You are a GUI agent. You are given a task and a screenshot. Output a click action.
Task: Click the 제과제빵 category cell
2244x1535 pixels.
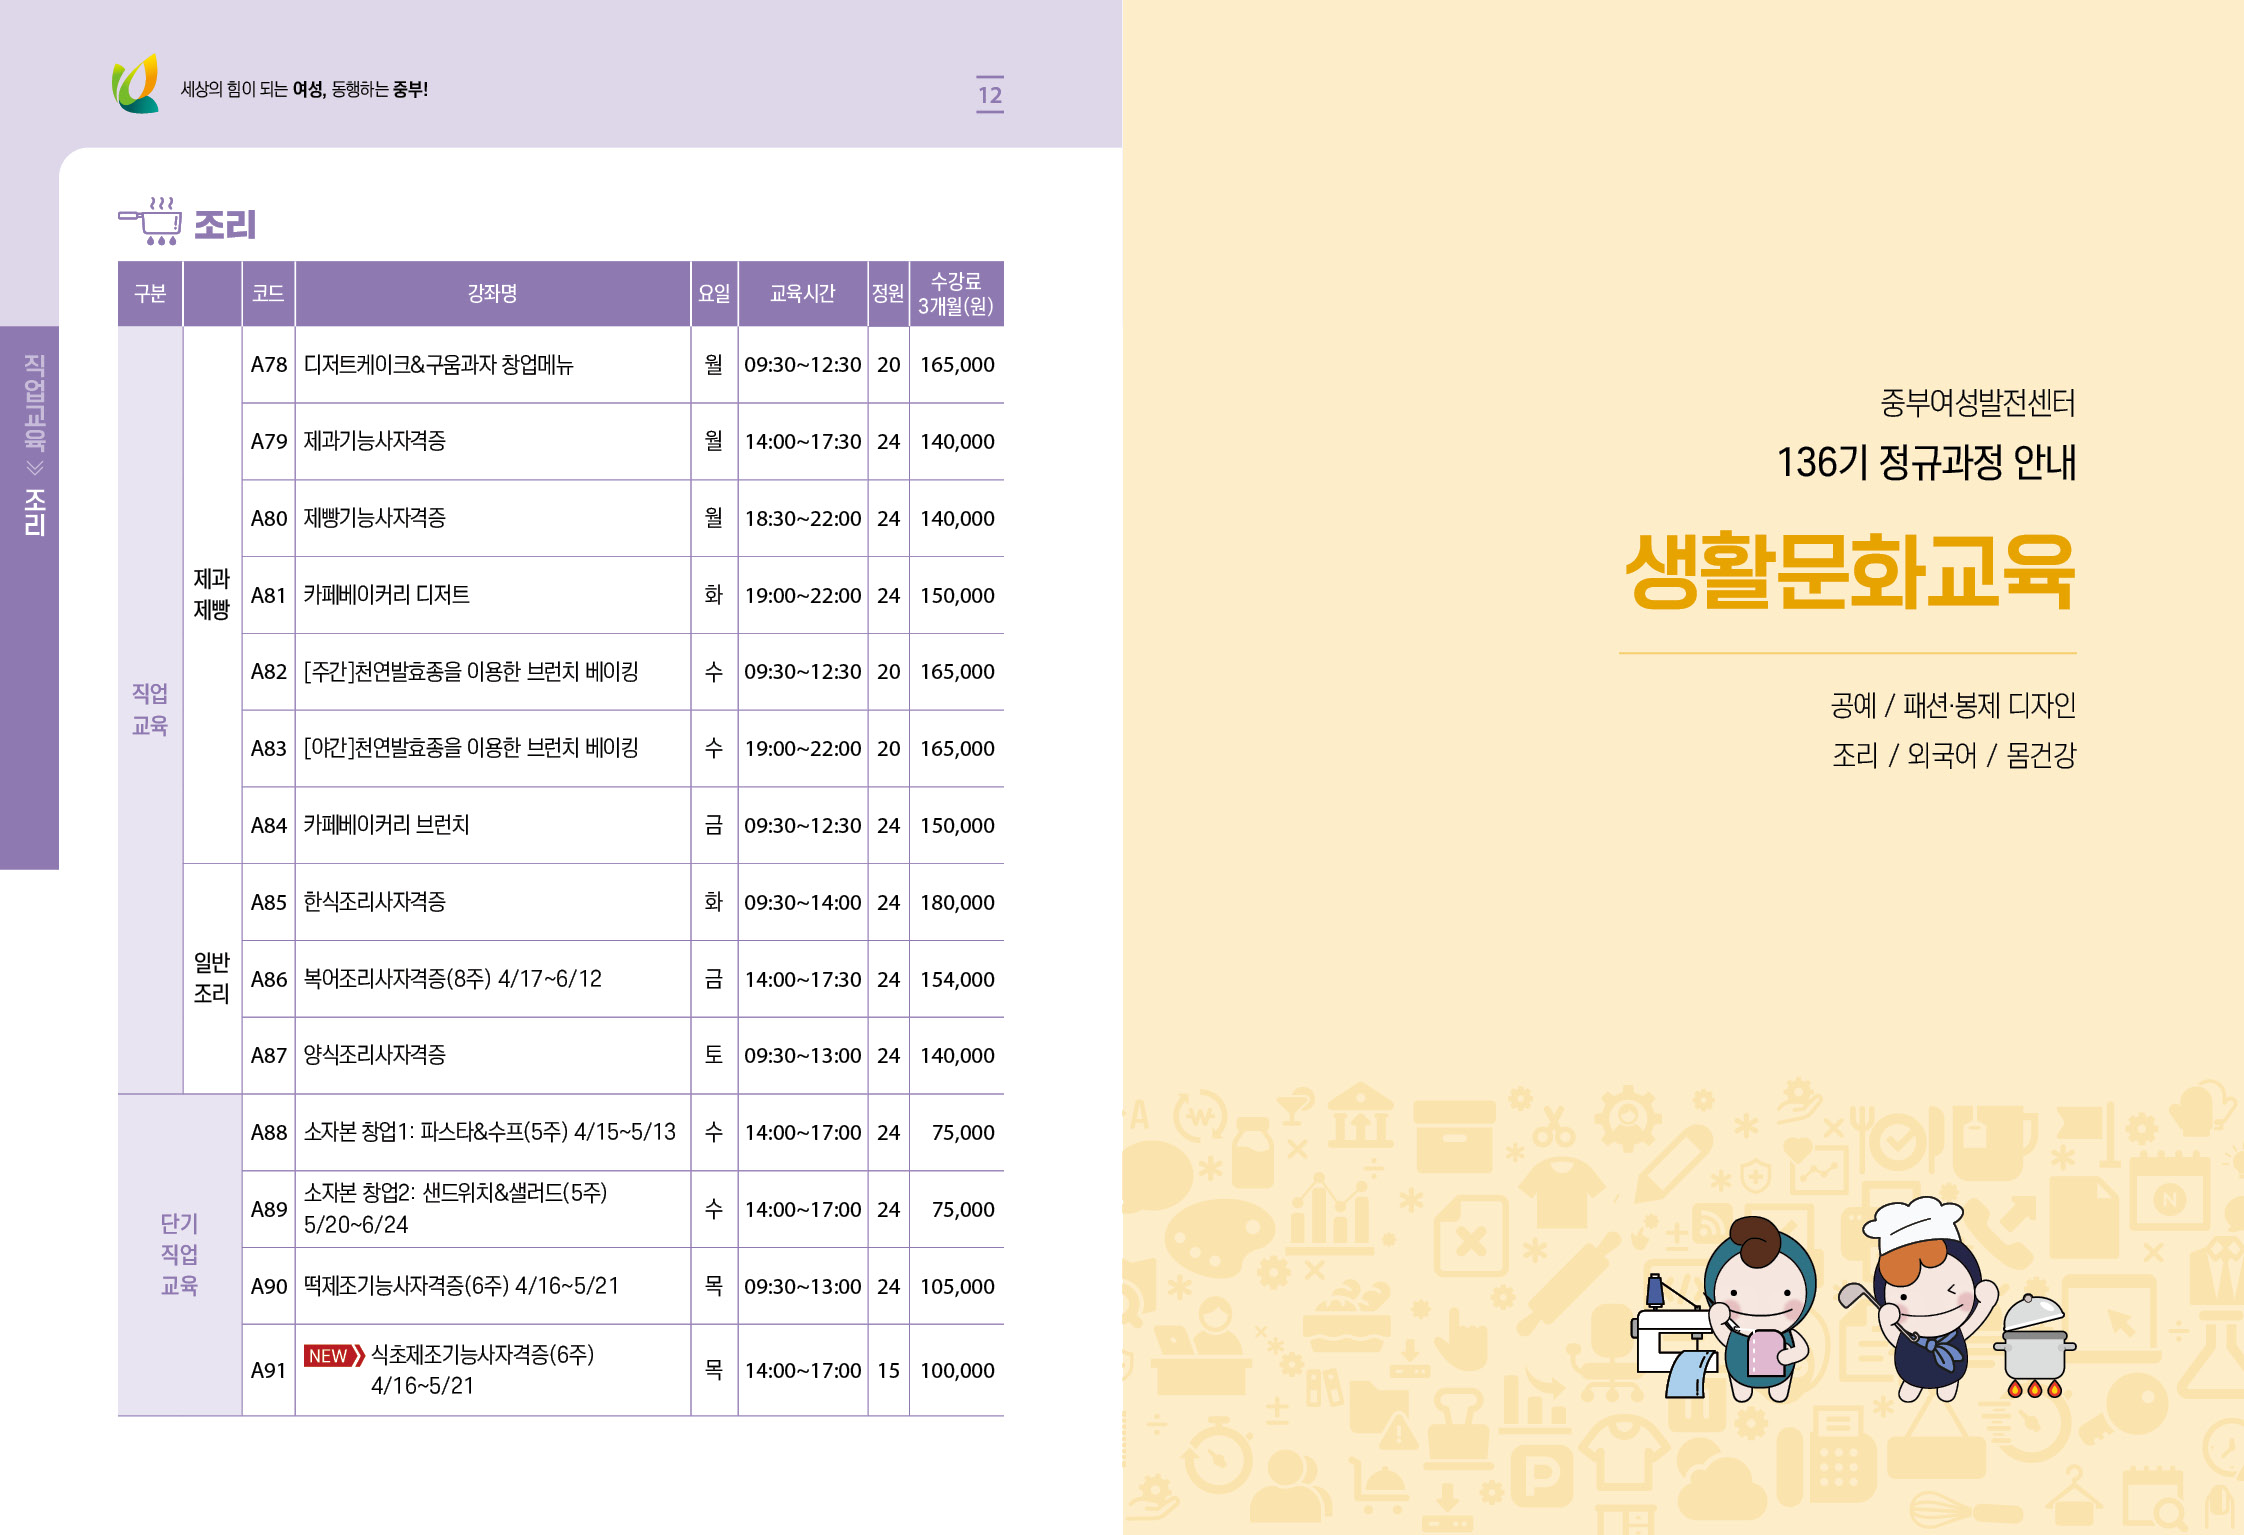211,594
